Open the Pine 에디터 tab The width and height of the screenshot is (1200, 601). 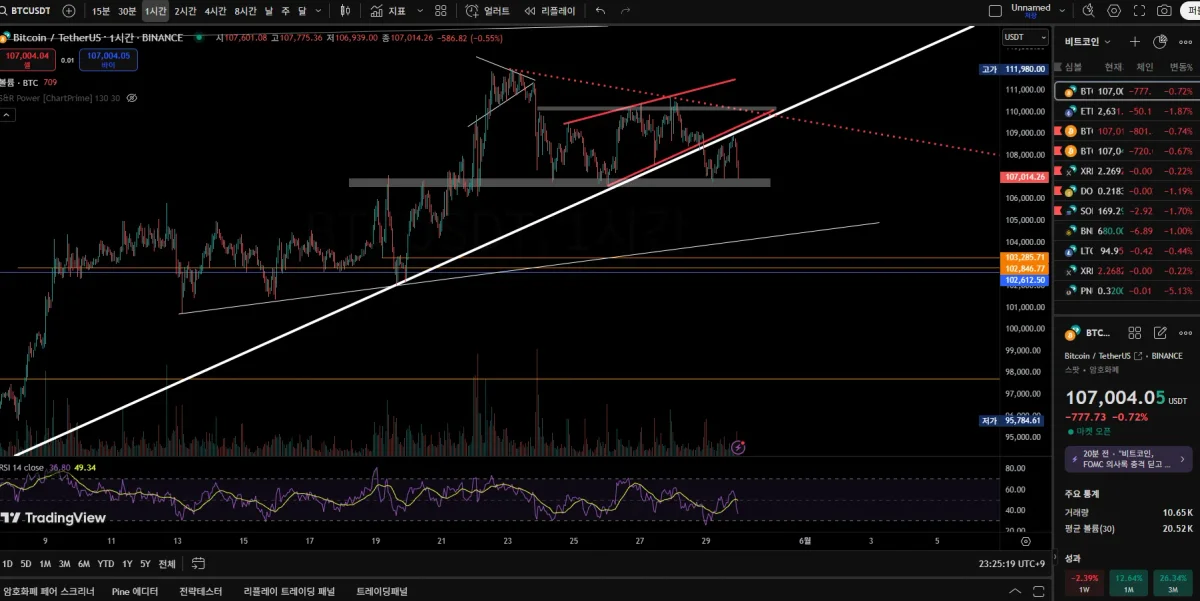[135, 591]
